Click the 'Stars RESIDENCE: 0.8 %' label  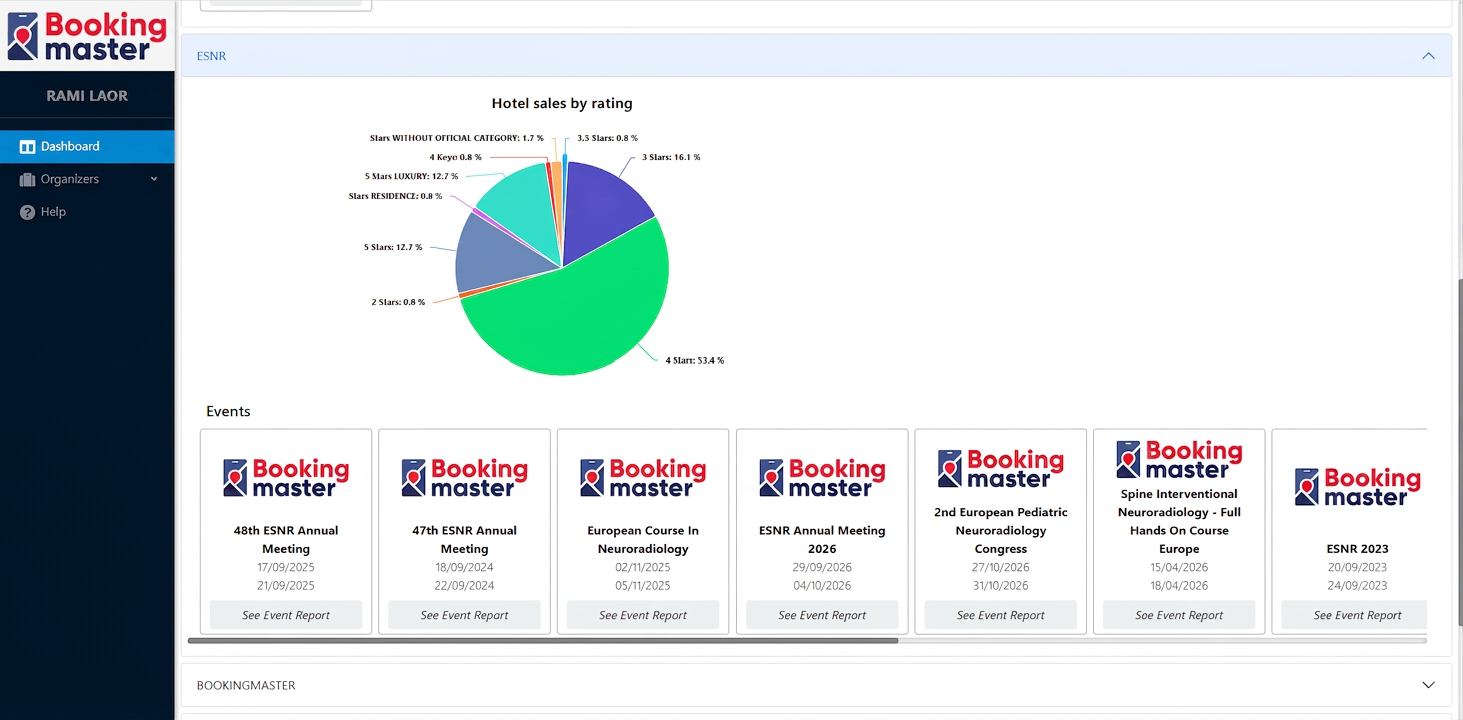(x=396, y=196)
